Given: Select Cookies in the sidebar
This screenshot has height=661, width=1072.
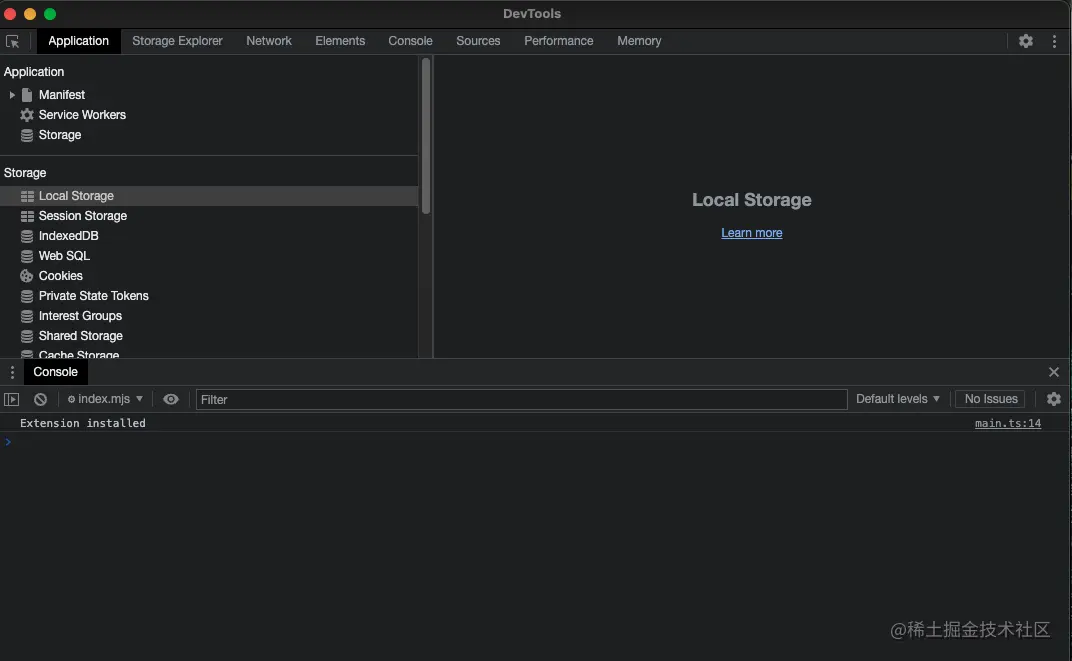Looking at the screenshot, I should tap(60, 276).
